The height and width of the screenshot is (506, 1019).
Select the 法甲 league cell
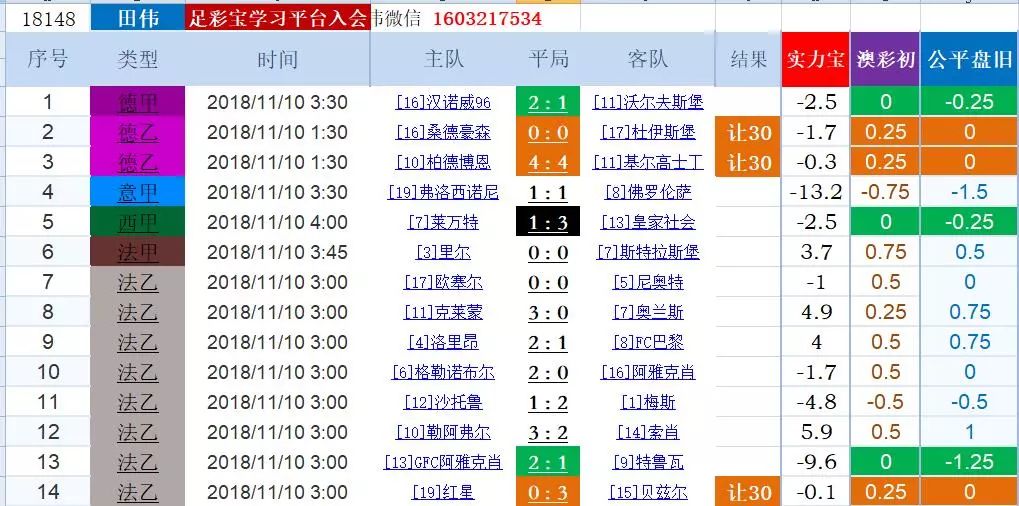click(137, 252)
